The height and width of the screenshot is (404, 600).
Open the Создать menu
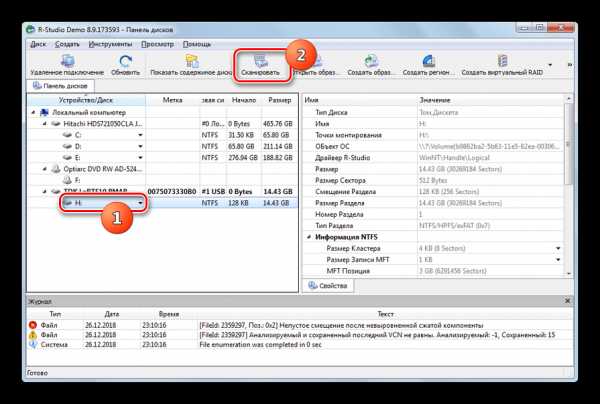(67, 44)
